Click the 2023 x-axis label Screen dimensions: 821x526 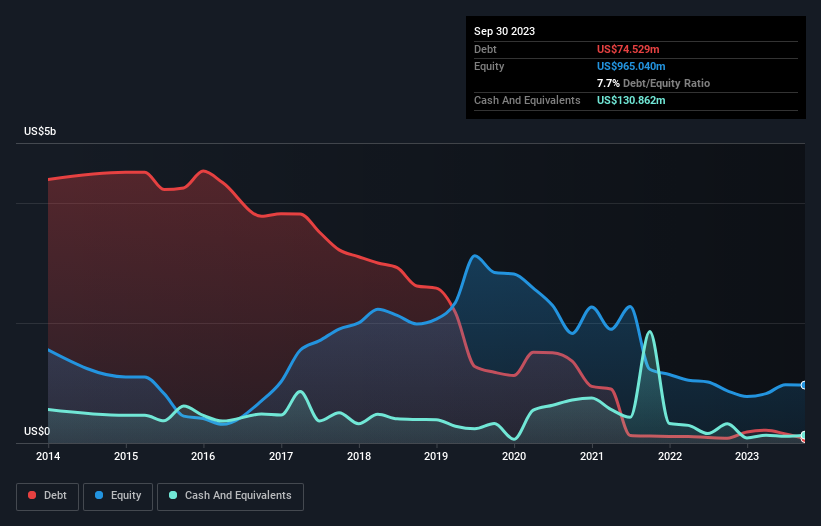[x=747, y=456]
